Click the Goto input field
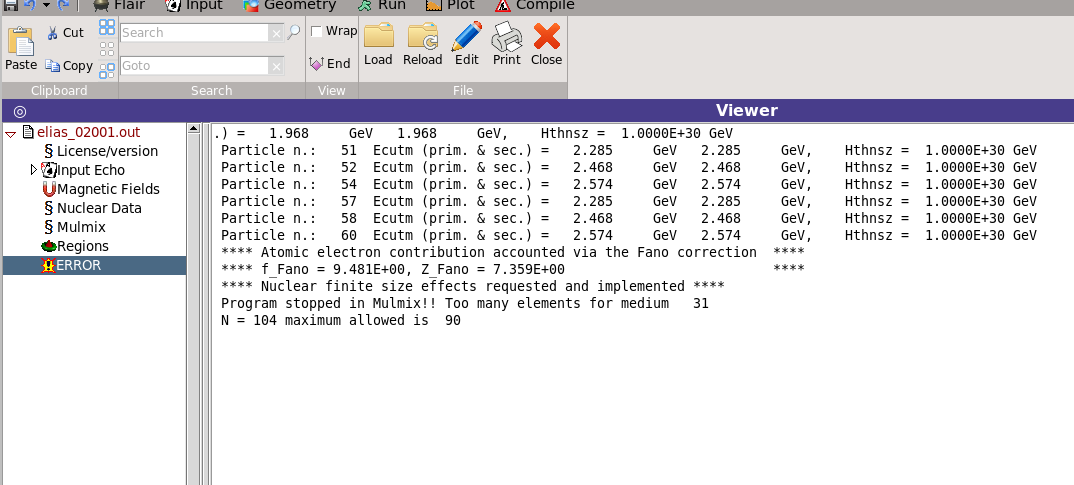The height and width of the screenshot is (485, 1074). pyautogui.click(x=194, y=66)
